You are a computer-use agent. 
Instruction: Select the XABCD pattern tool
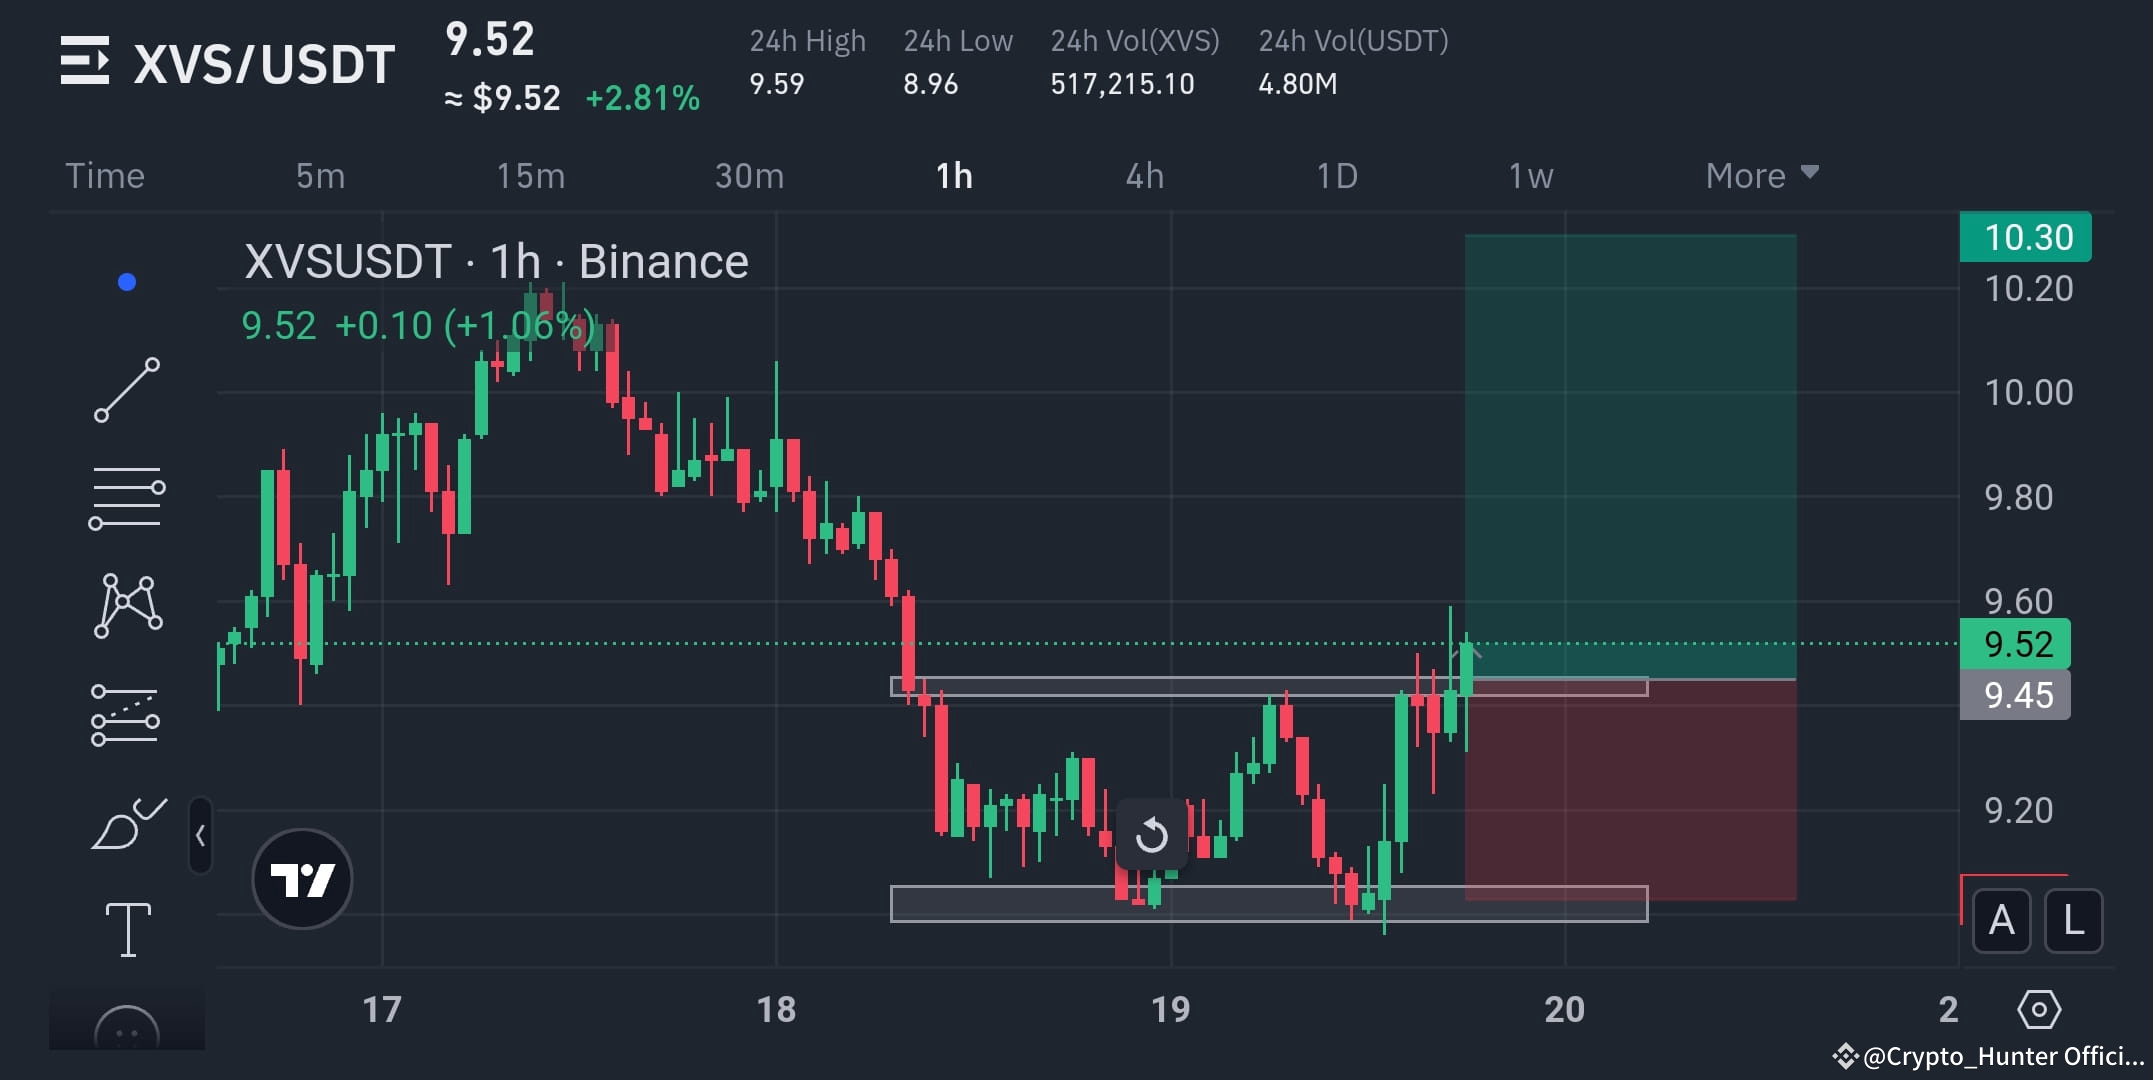coord(127,602)
